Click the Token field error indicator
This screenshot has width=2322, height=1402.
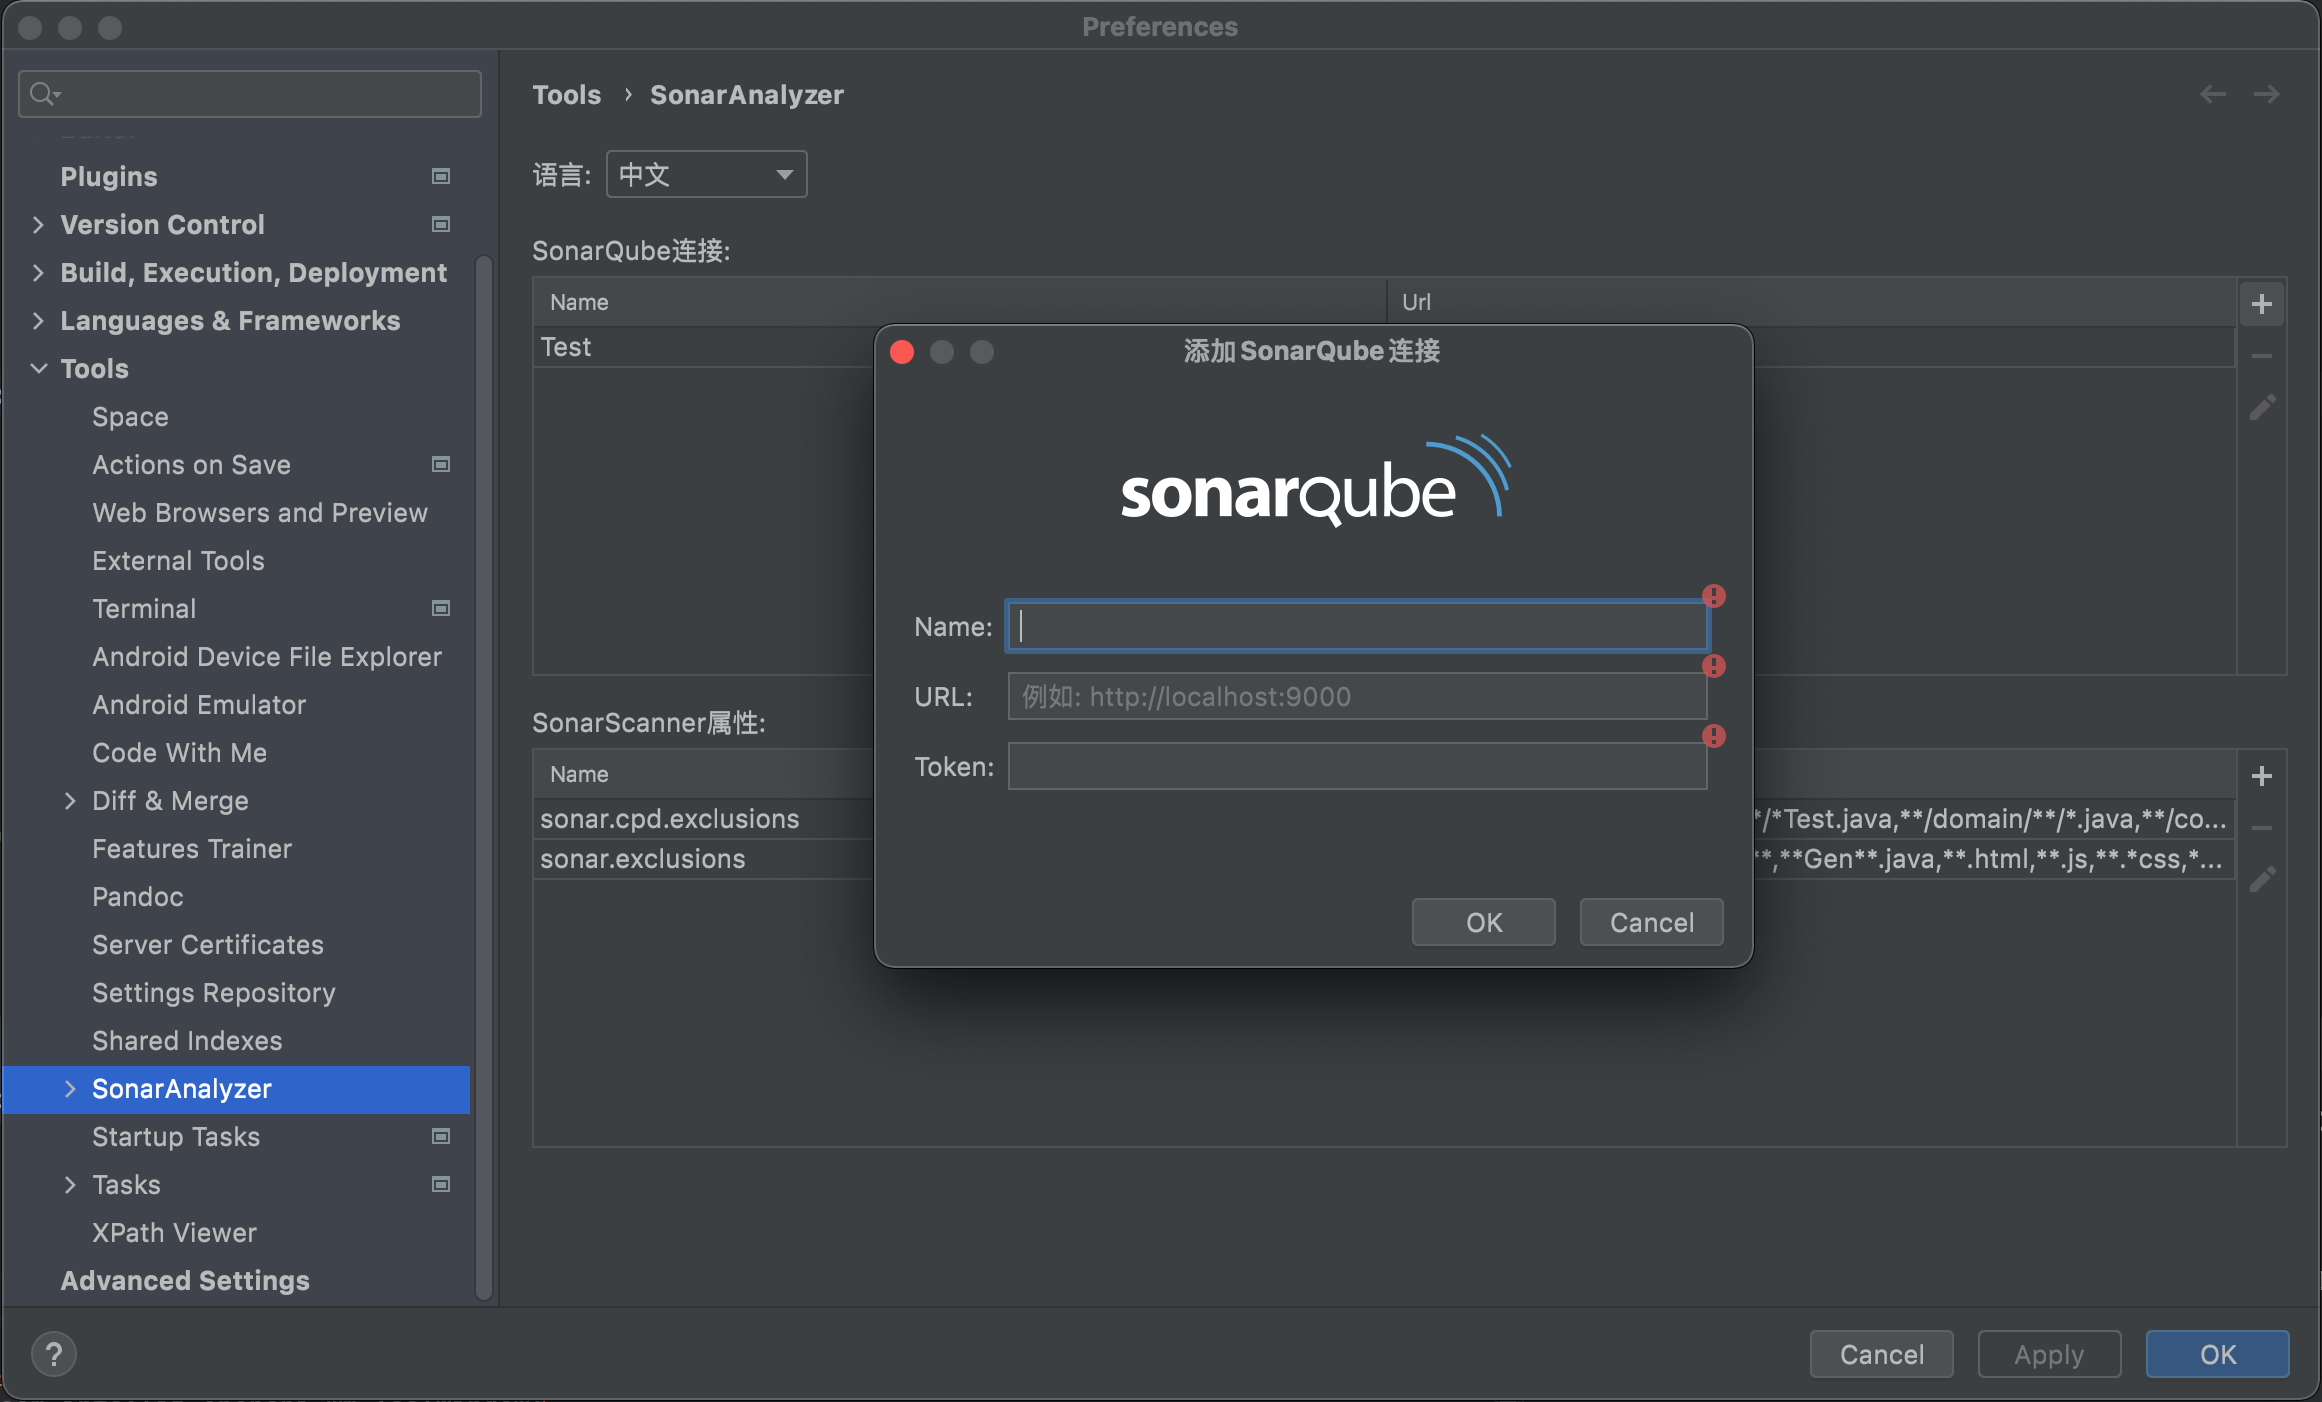[1714, 736]
